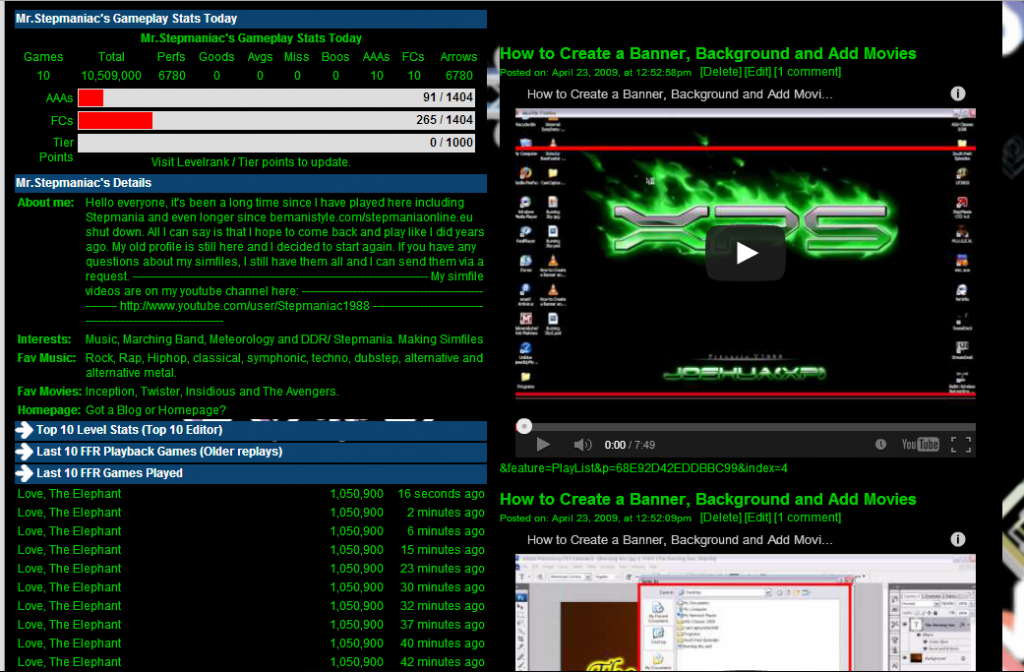Expand Last 10 FFR Playback Games arrow

click(24, 451)
